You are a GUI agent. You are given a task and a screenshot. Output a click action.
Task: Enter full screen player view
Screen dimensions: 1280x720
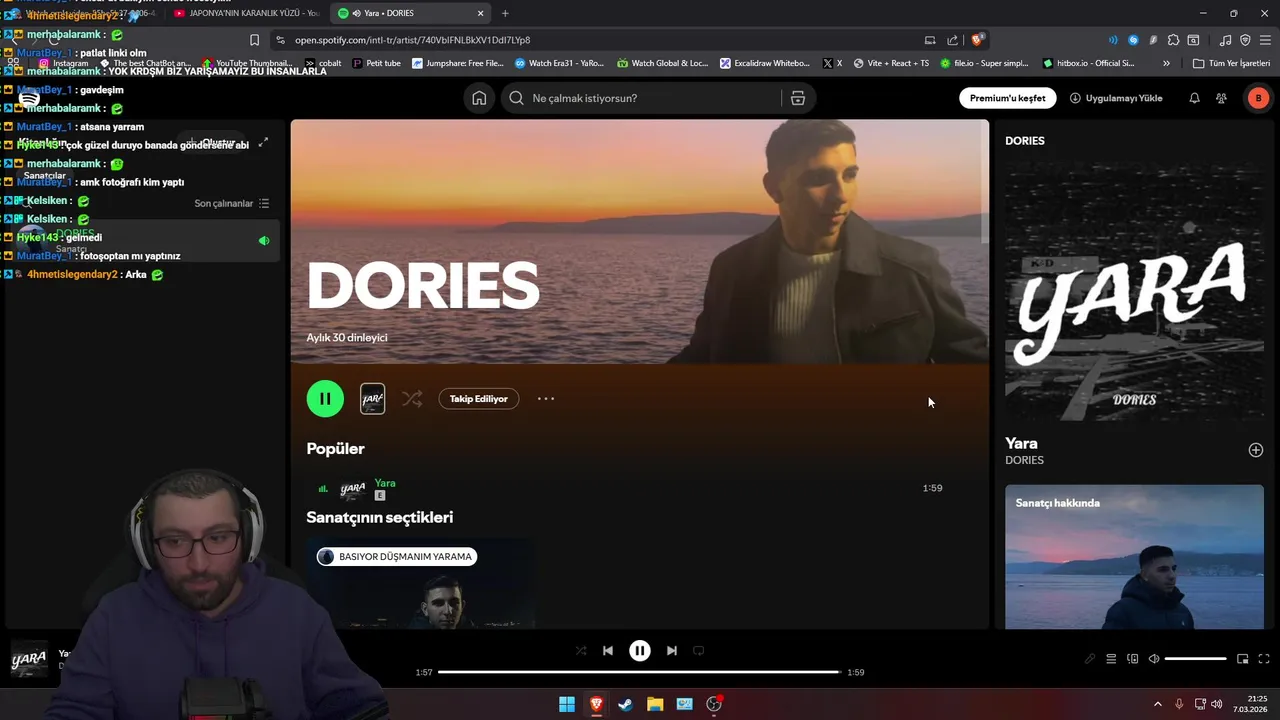coord(1264,659)
